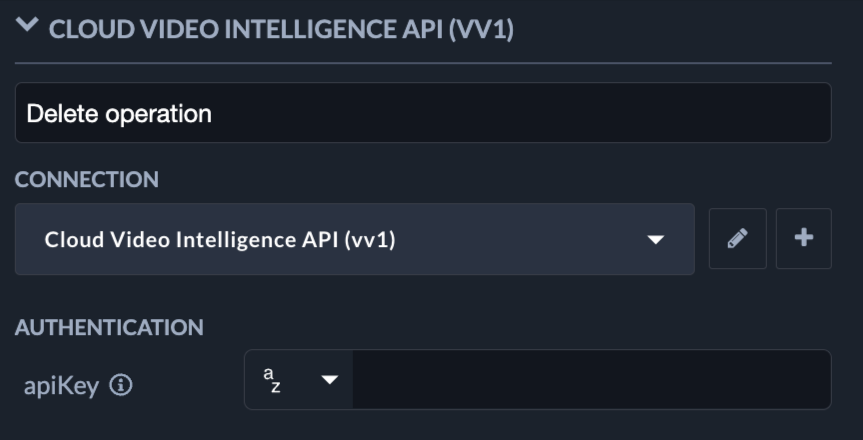Click the 'Delete operation' text in name box
863x440 pixels.
pyautogui.click(x=119, y=113)
